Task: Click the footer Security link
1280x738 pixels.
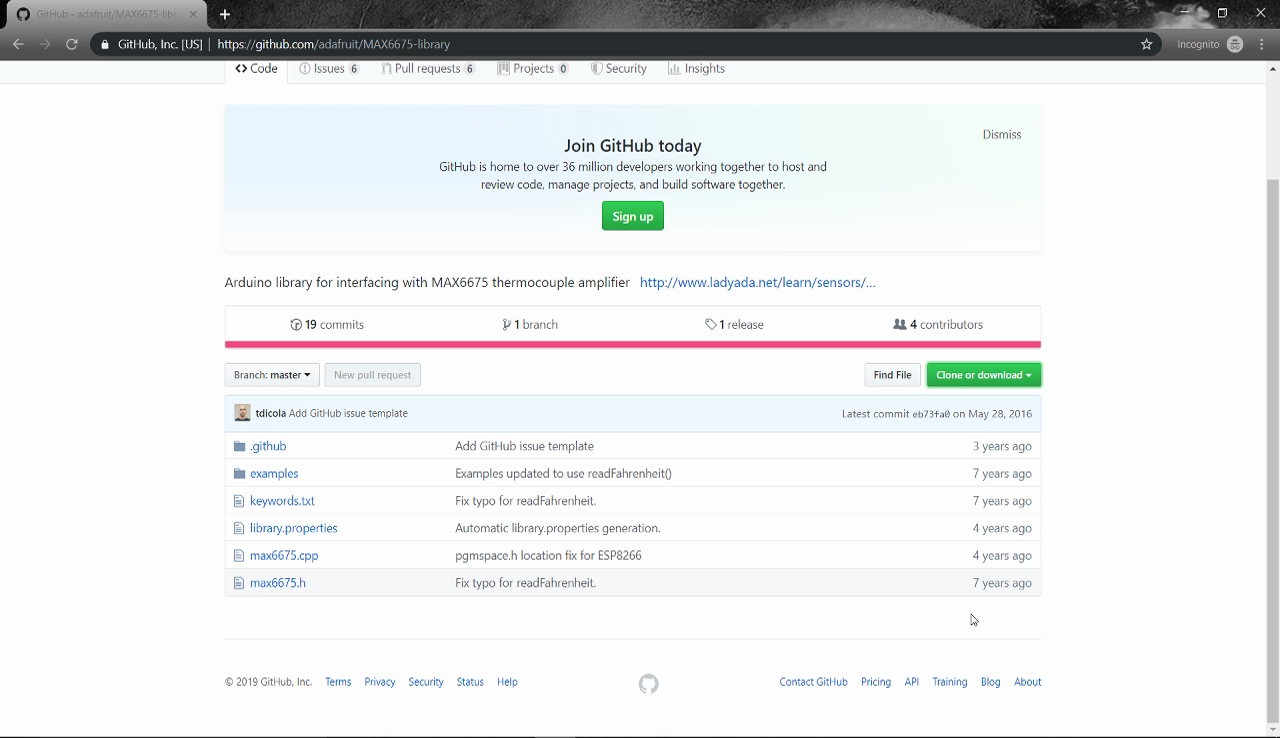Action: (426, 682)
